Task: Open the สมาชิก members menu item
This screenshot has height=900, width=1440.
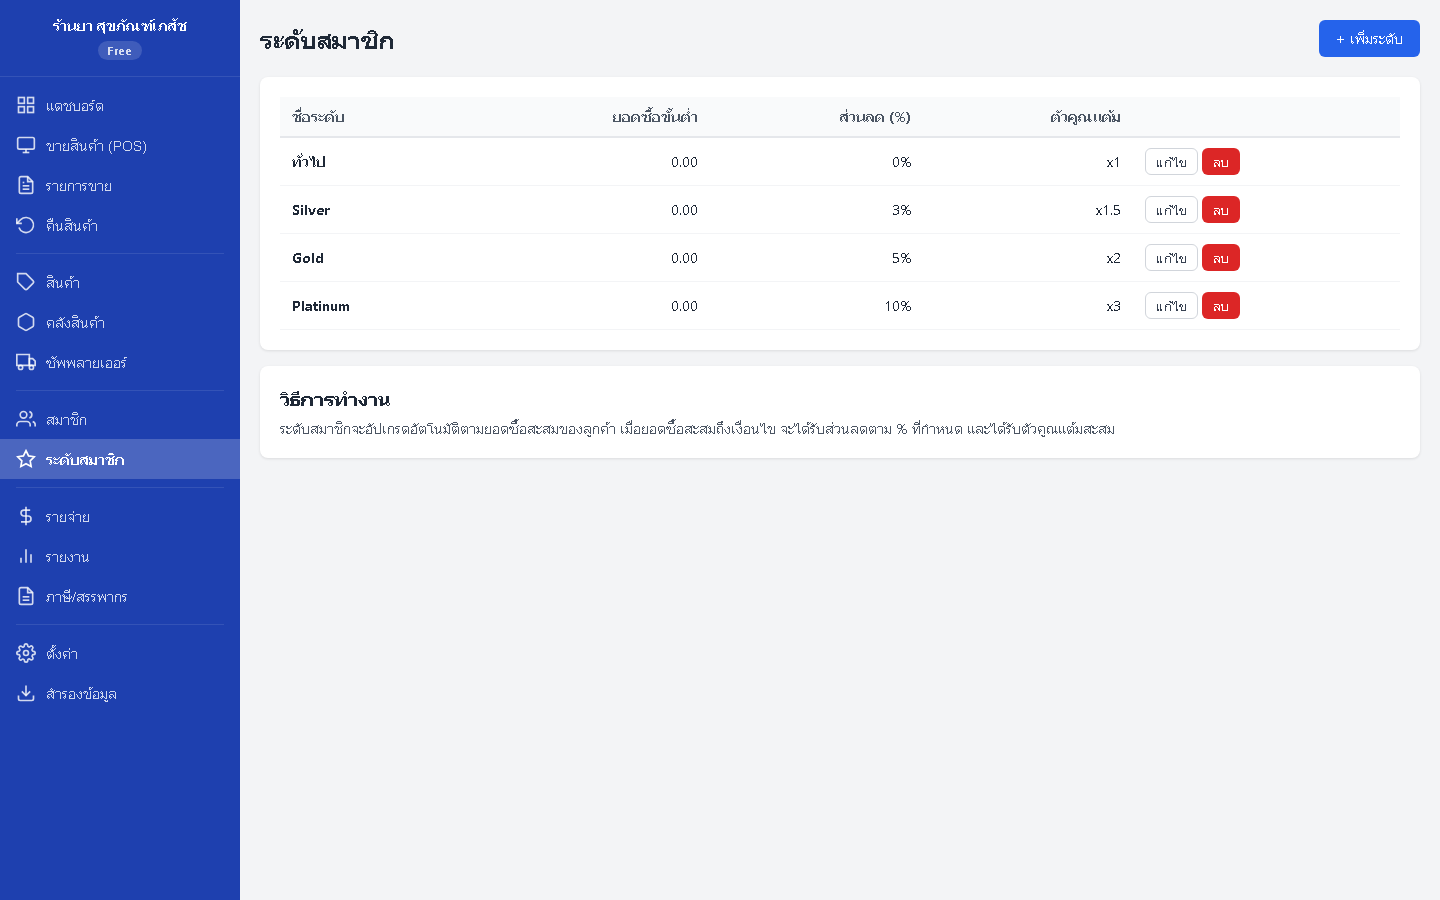Action: click(x=66, y=420)
